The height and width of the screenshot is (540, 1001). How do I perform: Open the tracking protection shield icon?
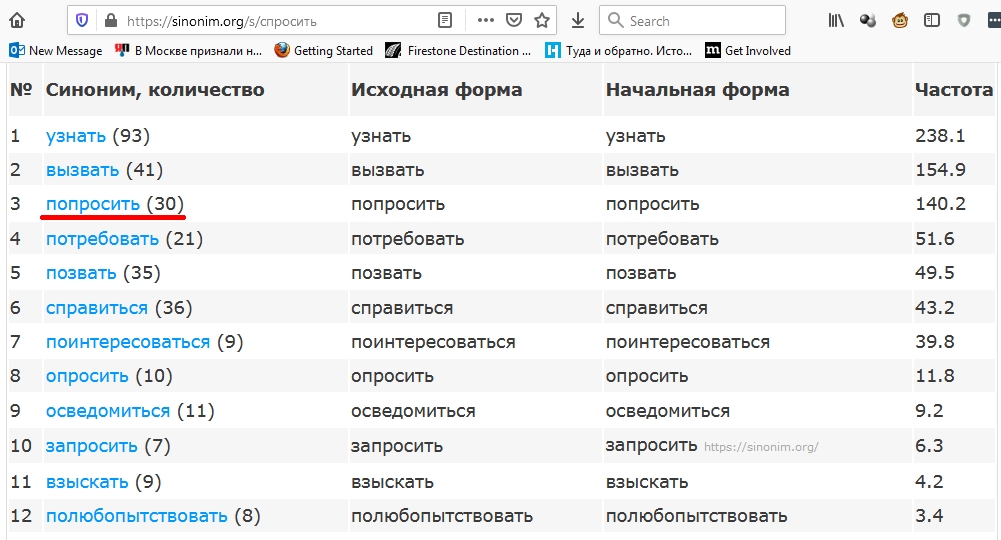pos(82,20)
